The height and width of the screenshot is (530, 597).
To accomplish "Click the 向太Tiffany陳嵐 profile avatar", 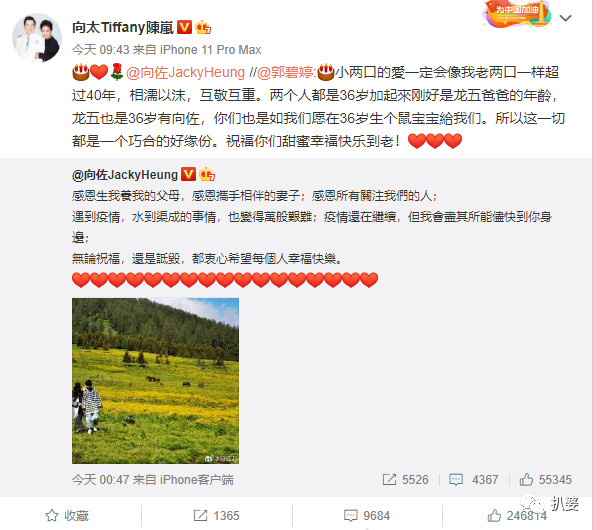I will coord(37,38).
